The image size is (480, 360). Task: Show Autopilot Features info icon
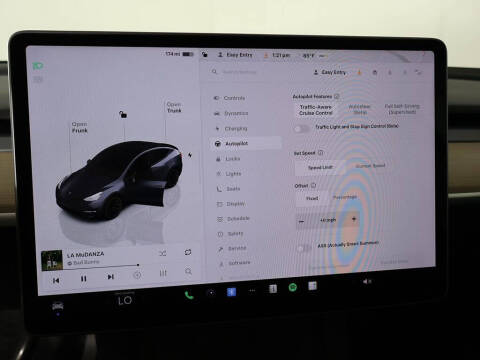click(337, 96)
